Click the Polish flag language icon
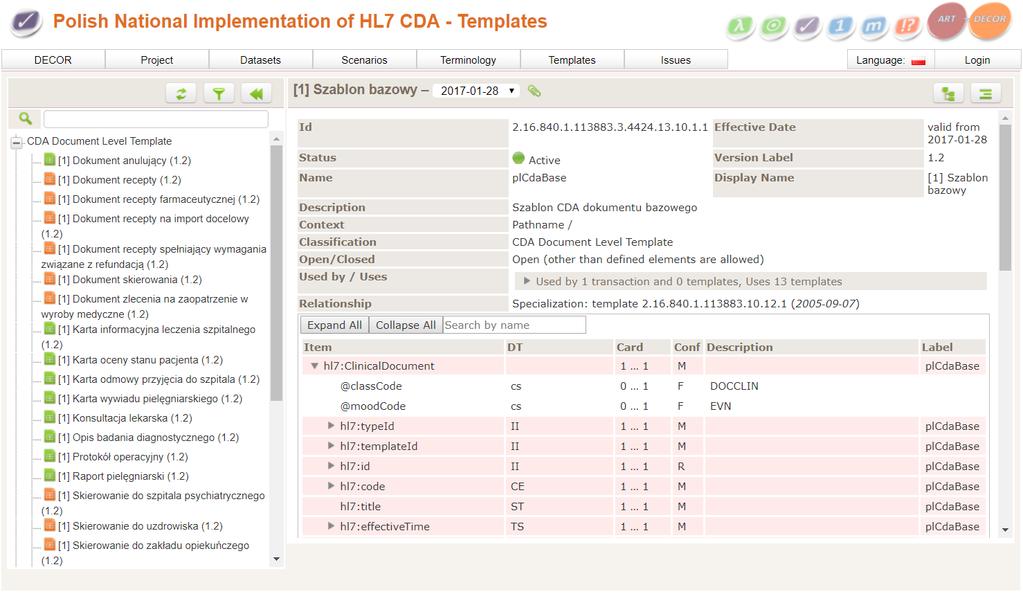Screen dimensions: 1023x594 (x=919, y=61)
